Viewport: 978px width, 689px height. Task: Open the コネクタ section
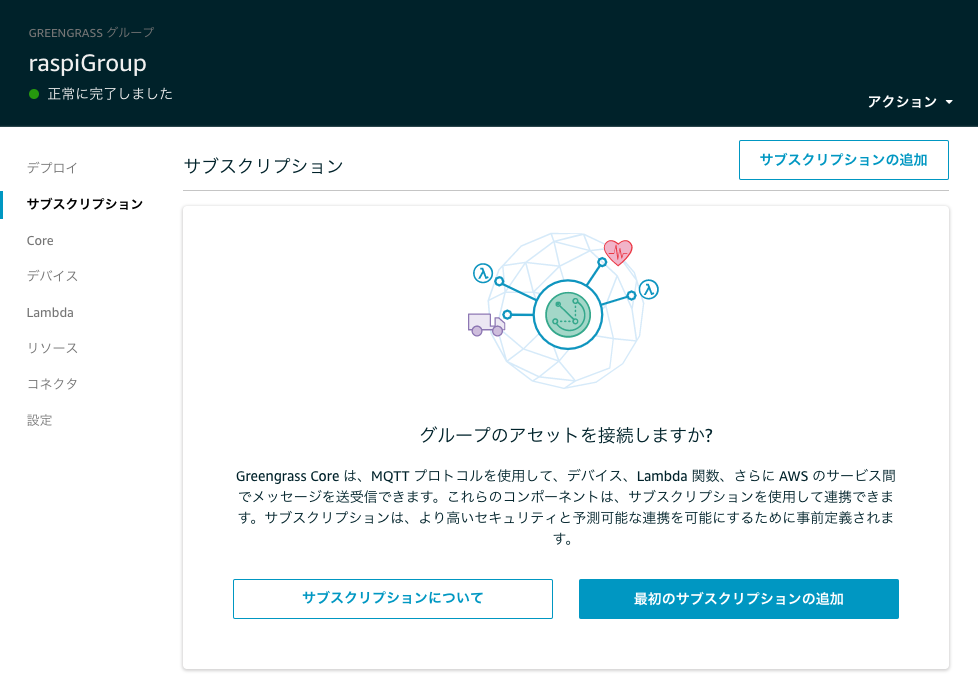coord(52,383)
